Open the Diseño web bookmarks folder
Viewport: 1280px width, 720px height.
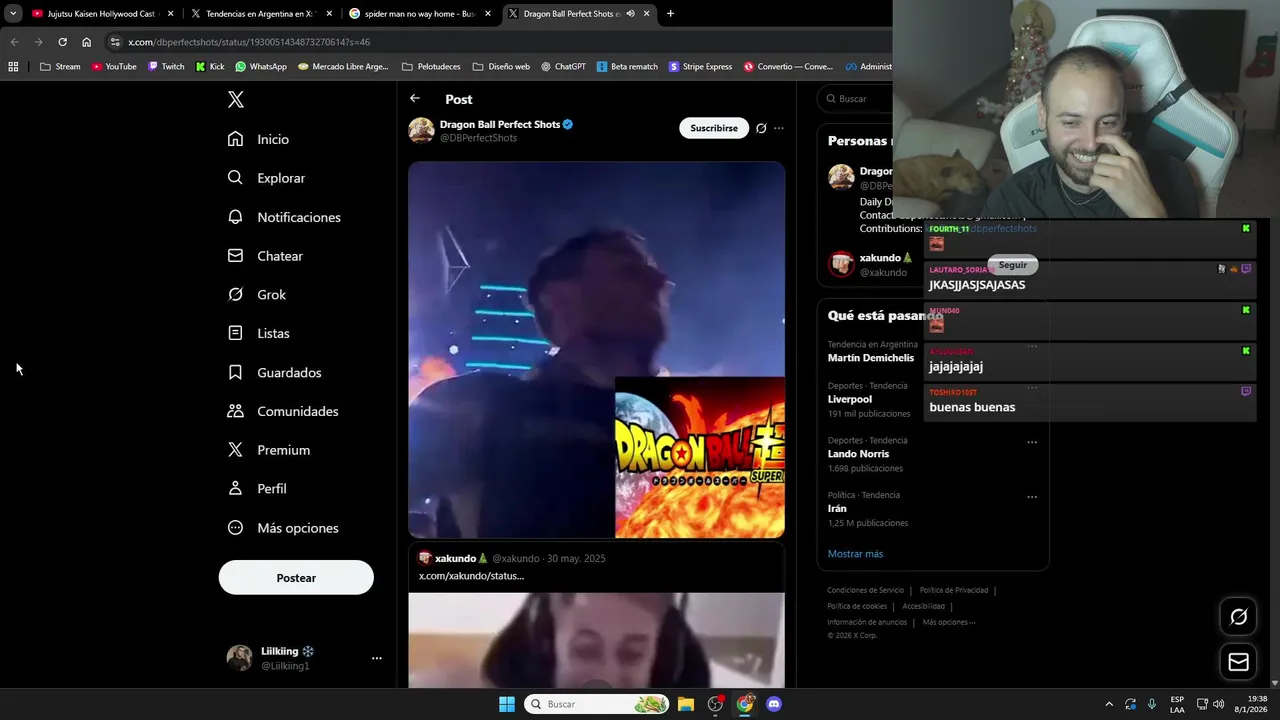501,67
